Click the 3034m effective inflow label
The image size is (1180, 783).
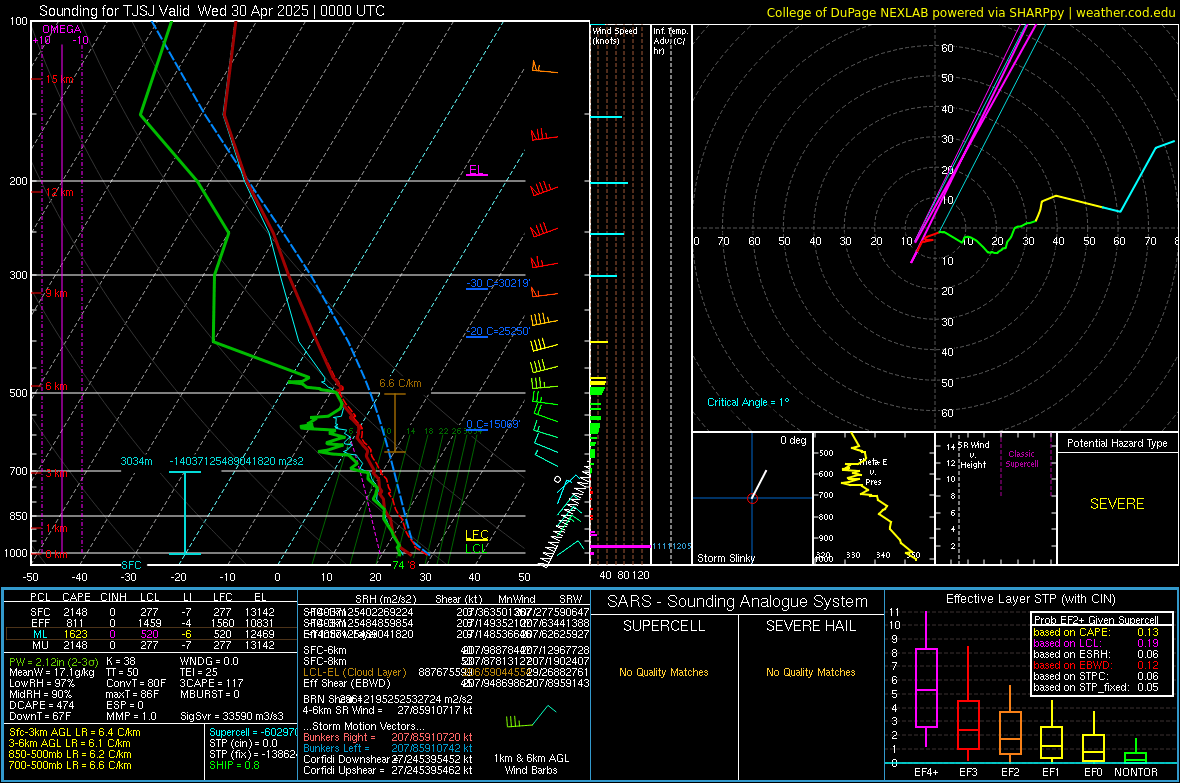point(136,462)
